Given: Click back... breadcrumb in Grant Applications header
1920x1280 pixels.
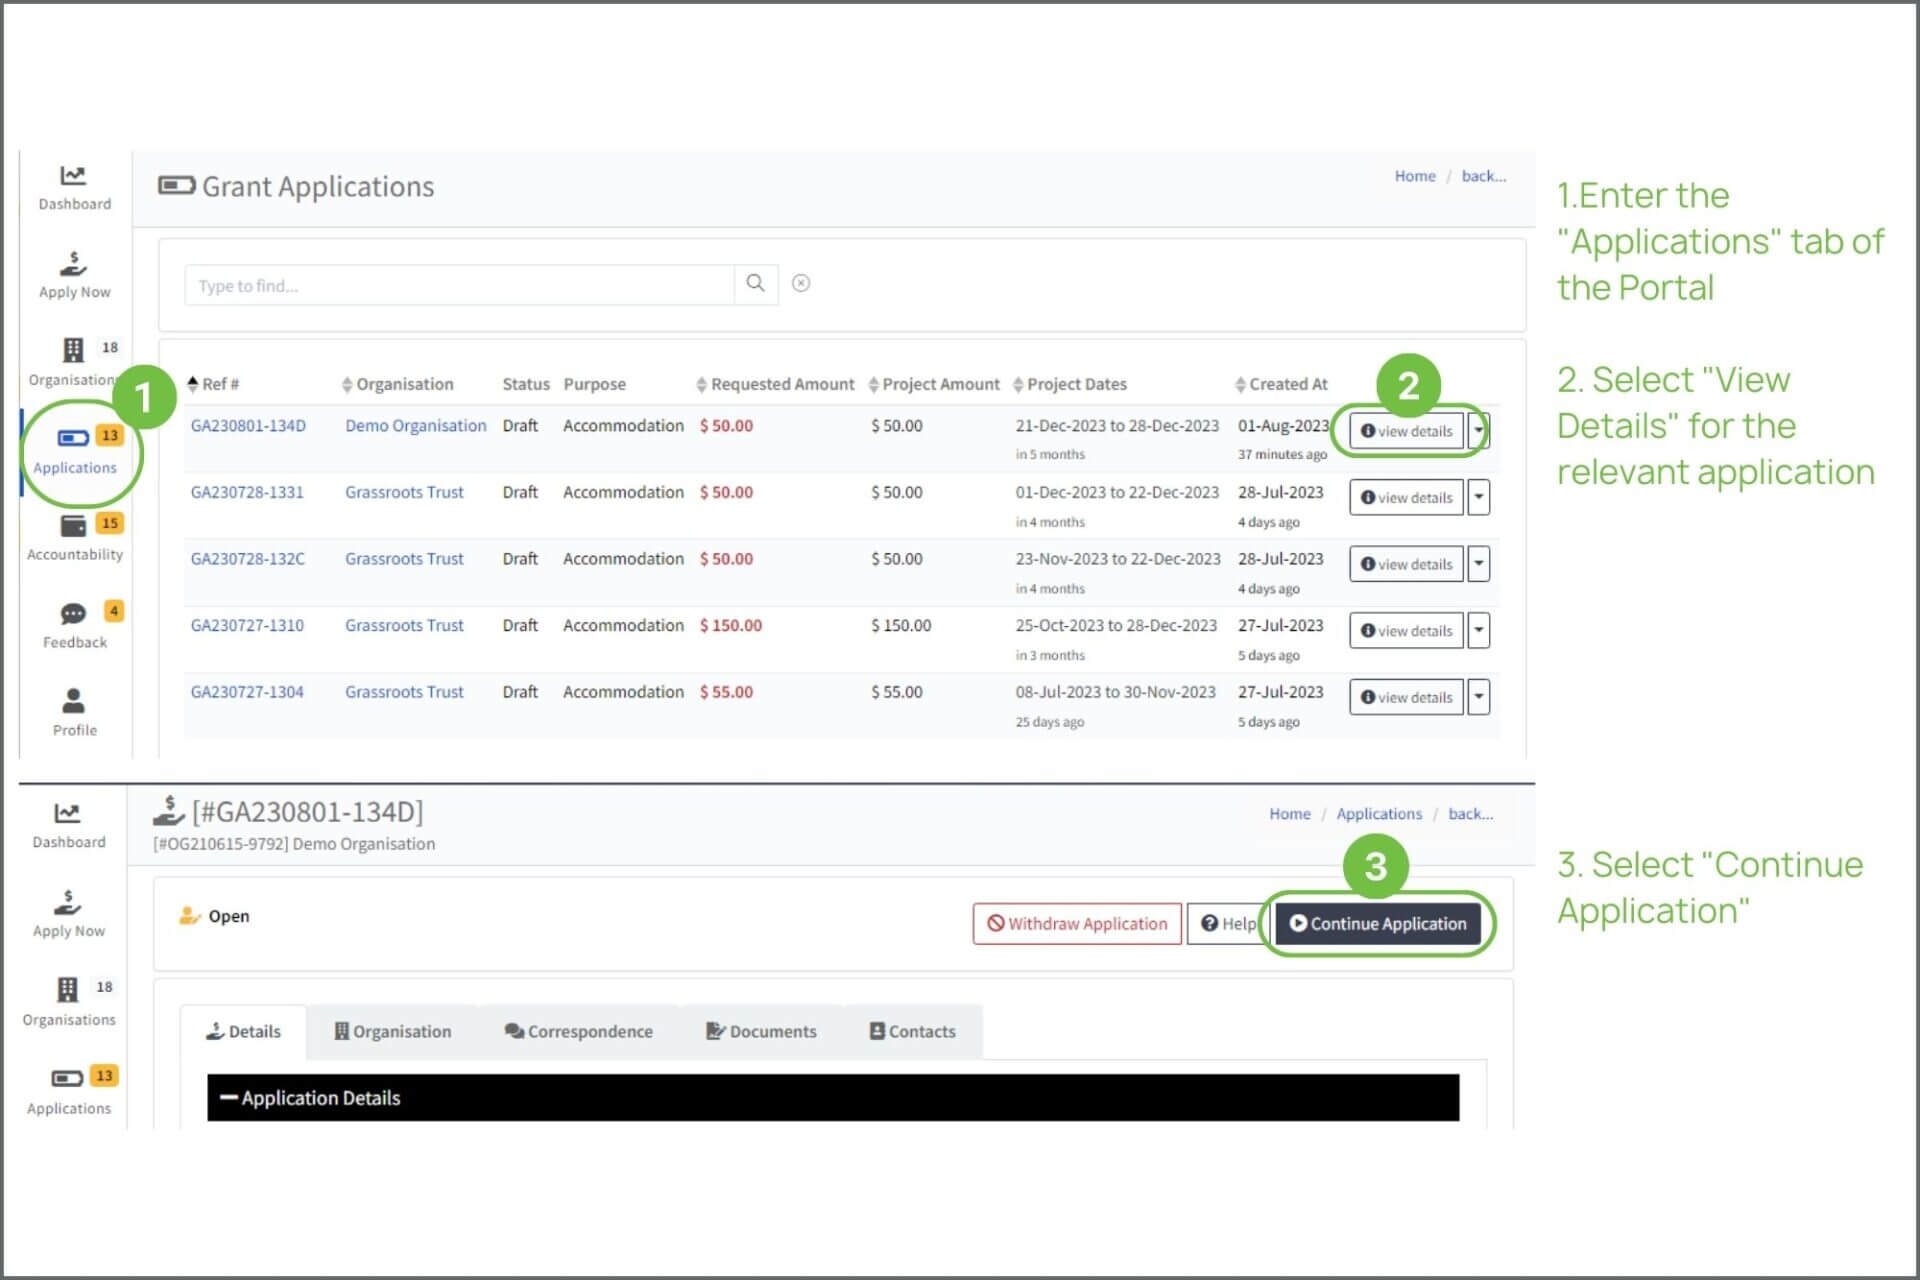Looking at the screenshot, I should (1484, 176).
